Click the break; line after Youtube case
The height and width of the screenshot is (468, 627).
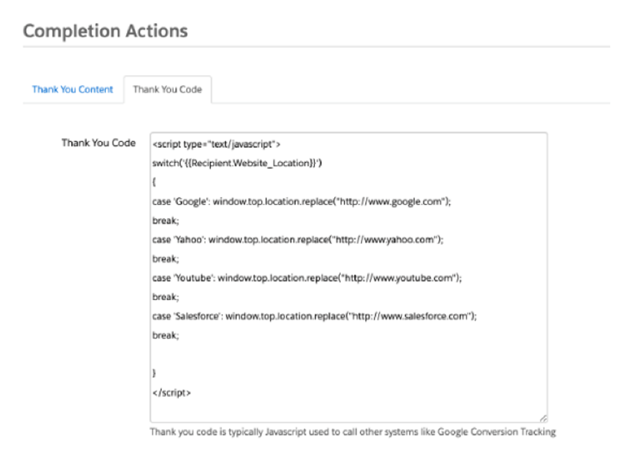166,297
